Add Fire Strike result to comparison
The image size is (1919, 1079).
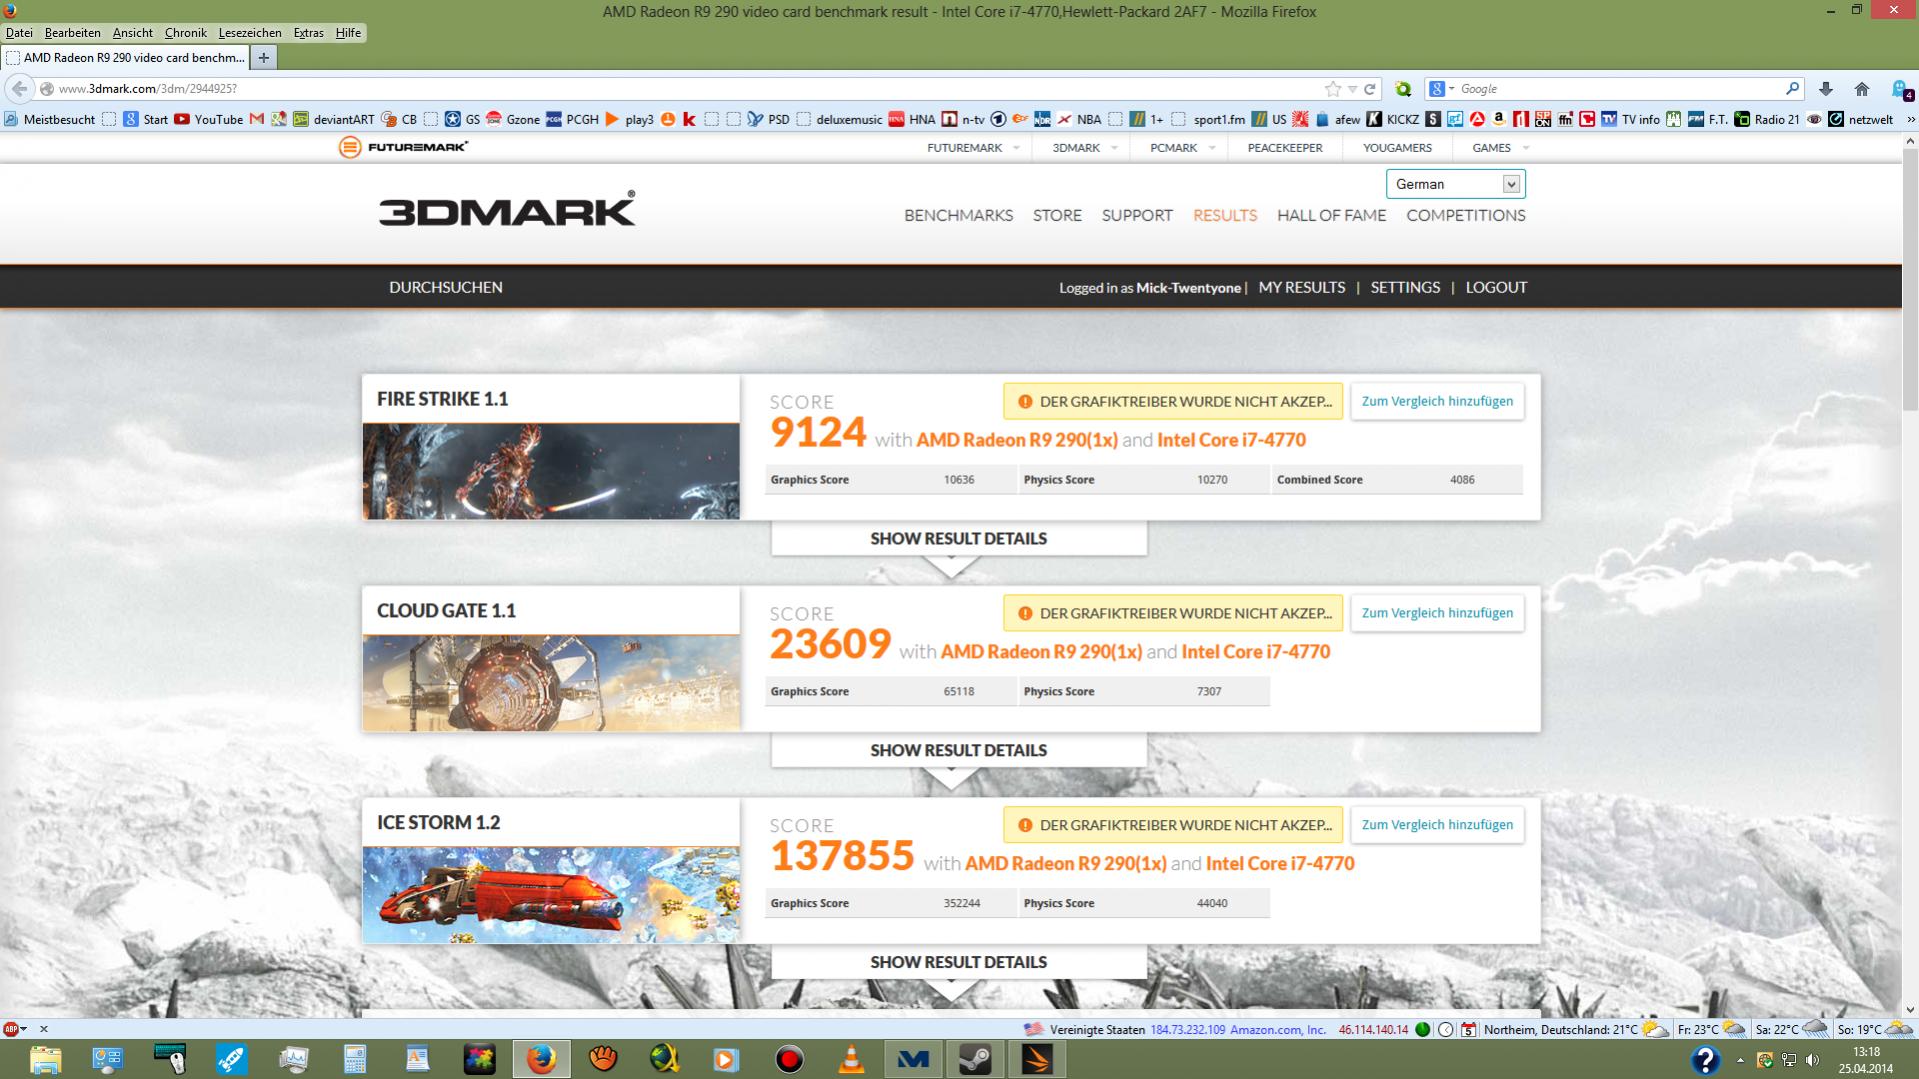tap(1437, 401)
